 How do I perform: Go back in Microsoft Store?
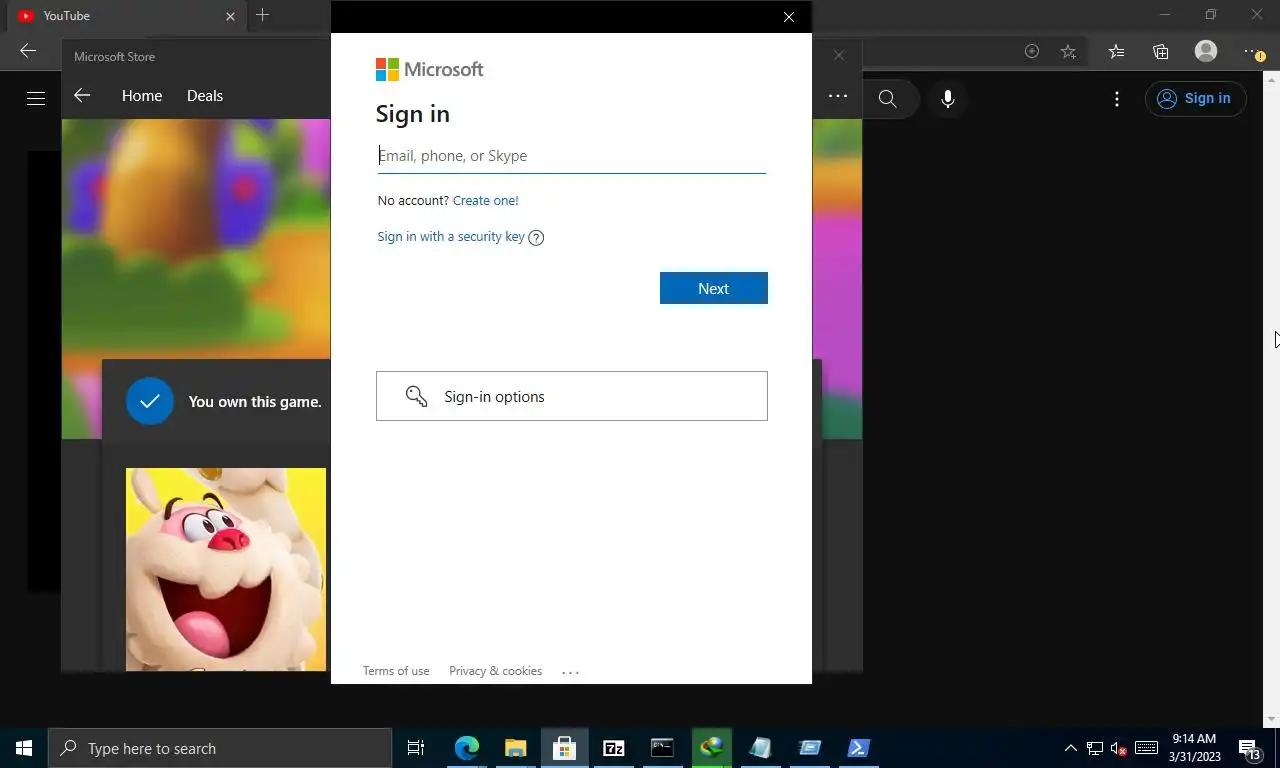(82, 96)
